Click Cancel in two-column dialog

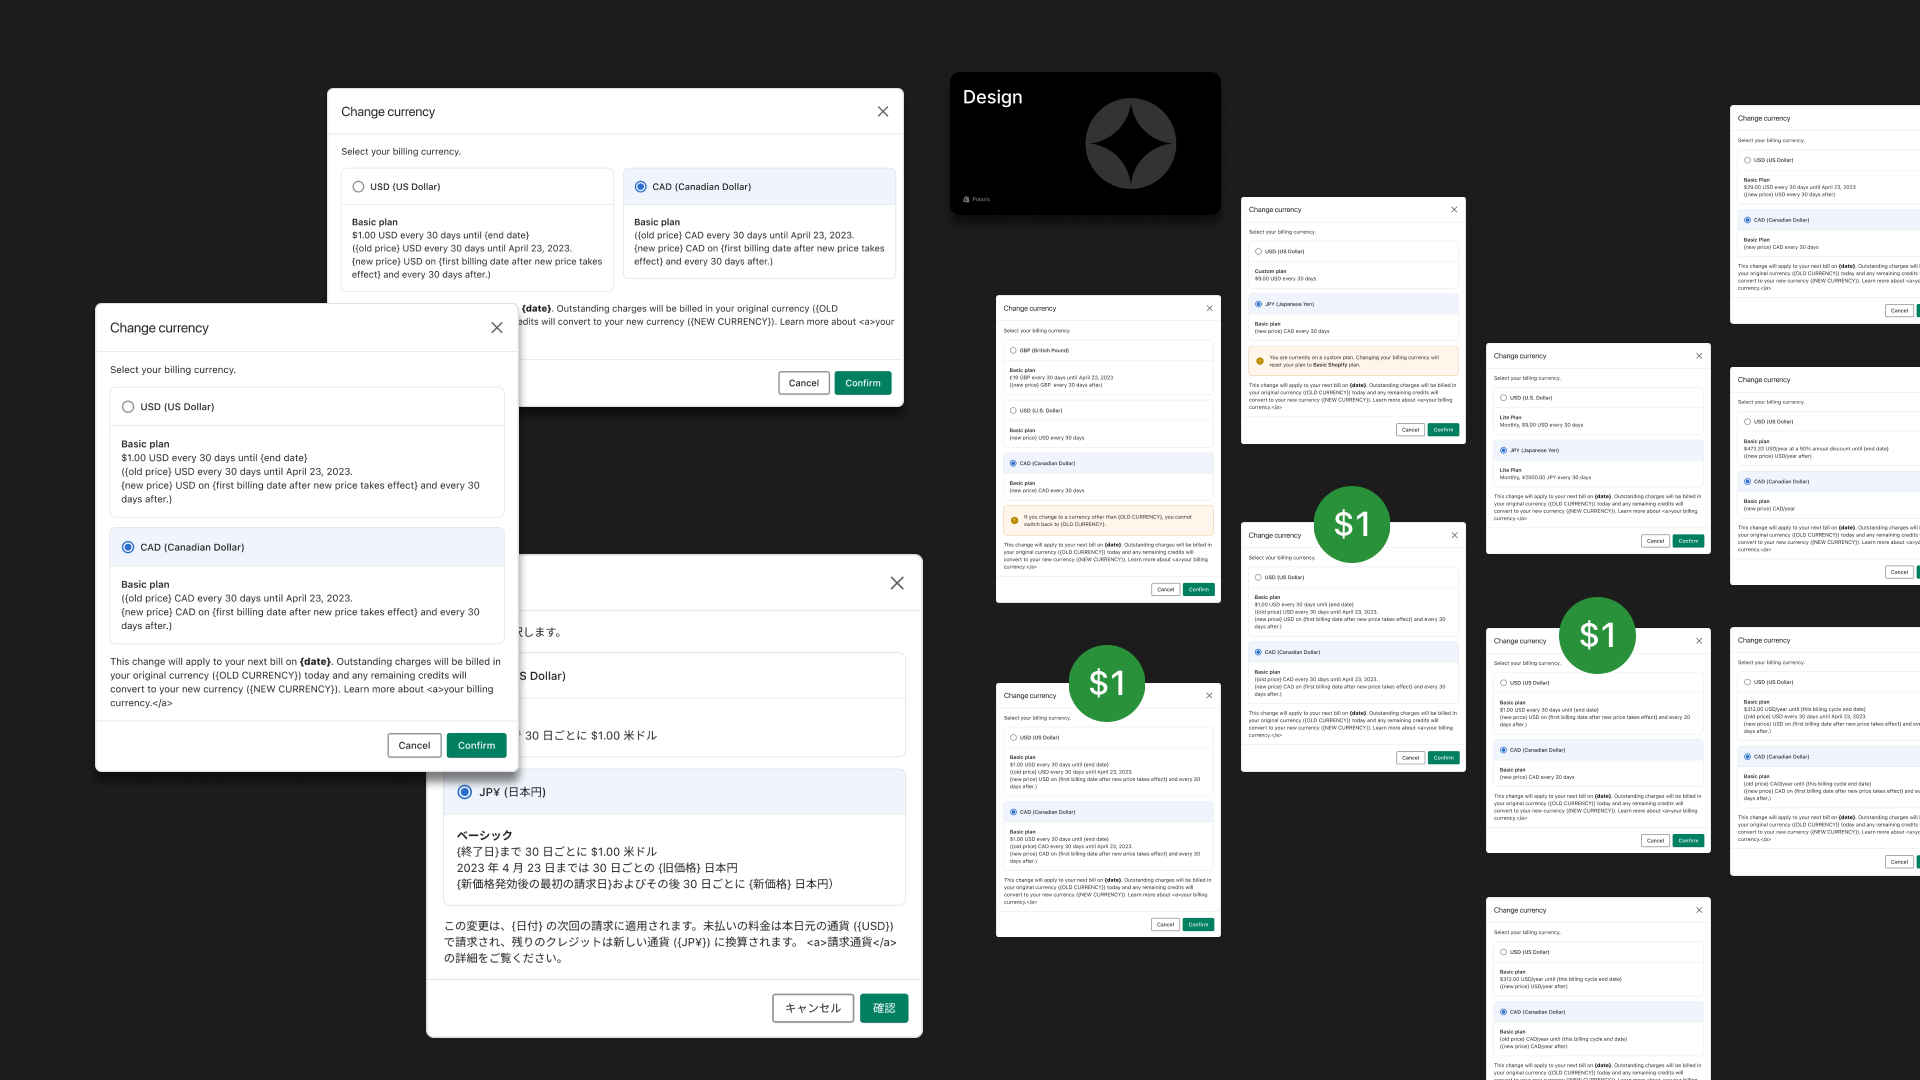click(804, 383)
